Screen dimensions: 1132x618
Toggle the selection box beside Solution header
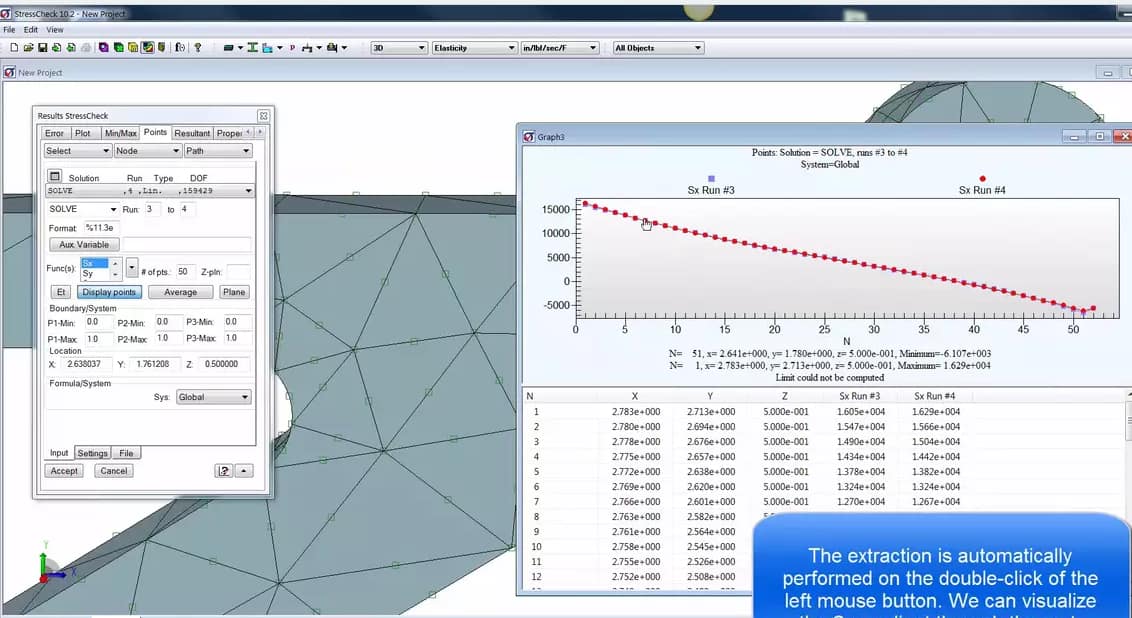(54, 174)
